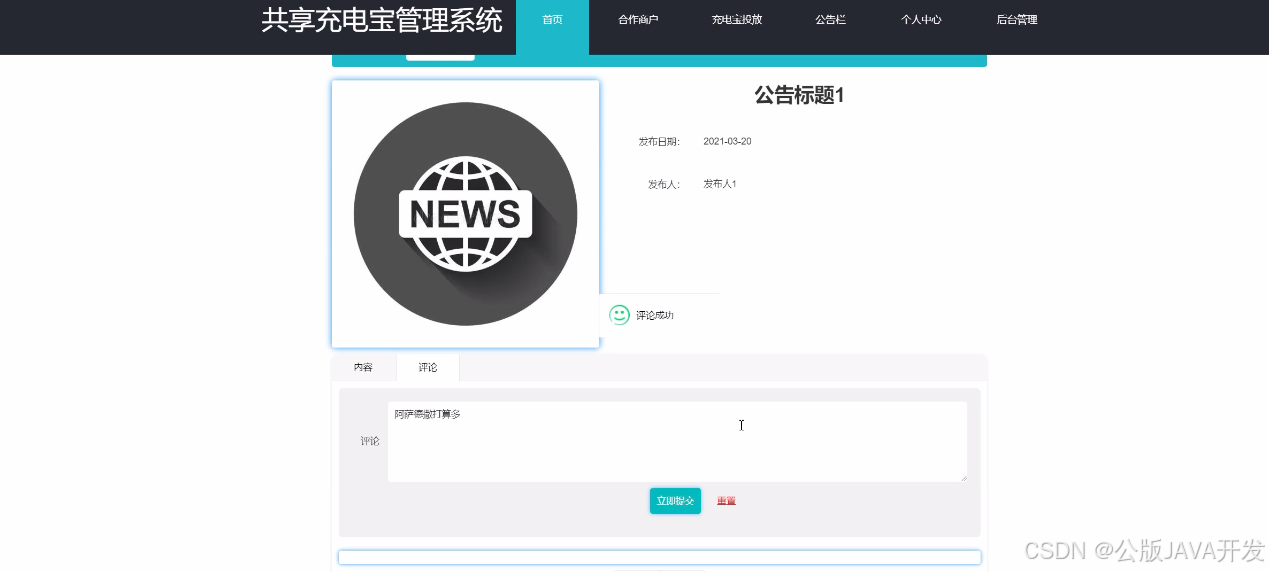Click the 立即提交 button
Viewport: 1269px width, 572px height.
[675, 501]
